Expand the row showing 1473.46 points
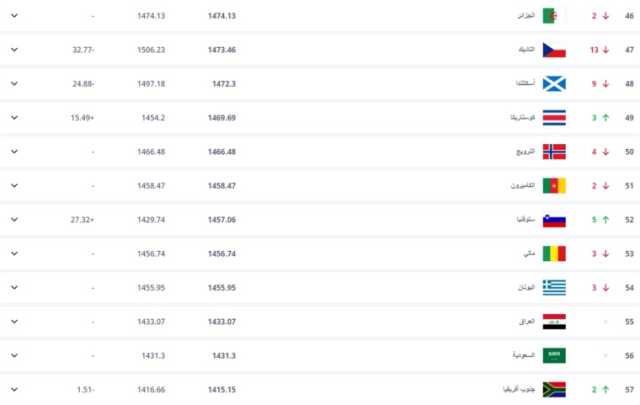The image size is (640, 405). pos(14,50)
